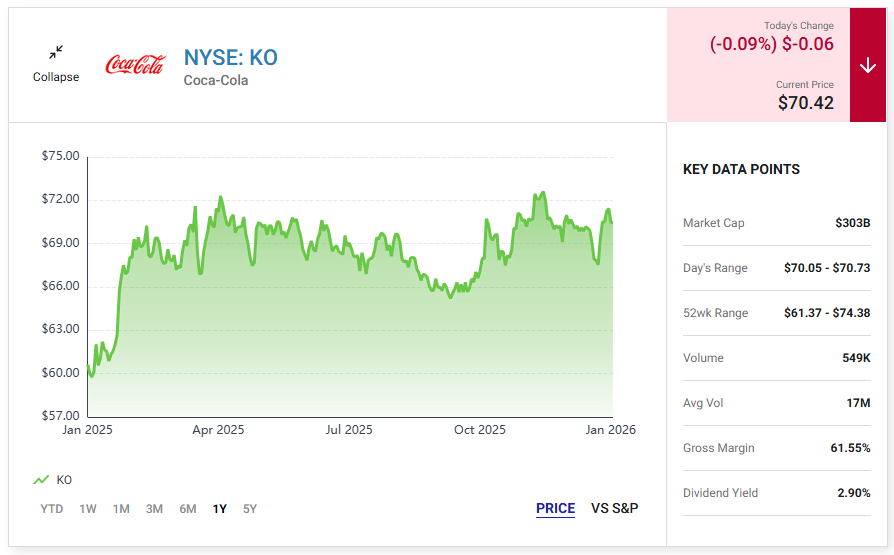Click the Dividend Yield value 2.90%

(854, 493)
